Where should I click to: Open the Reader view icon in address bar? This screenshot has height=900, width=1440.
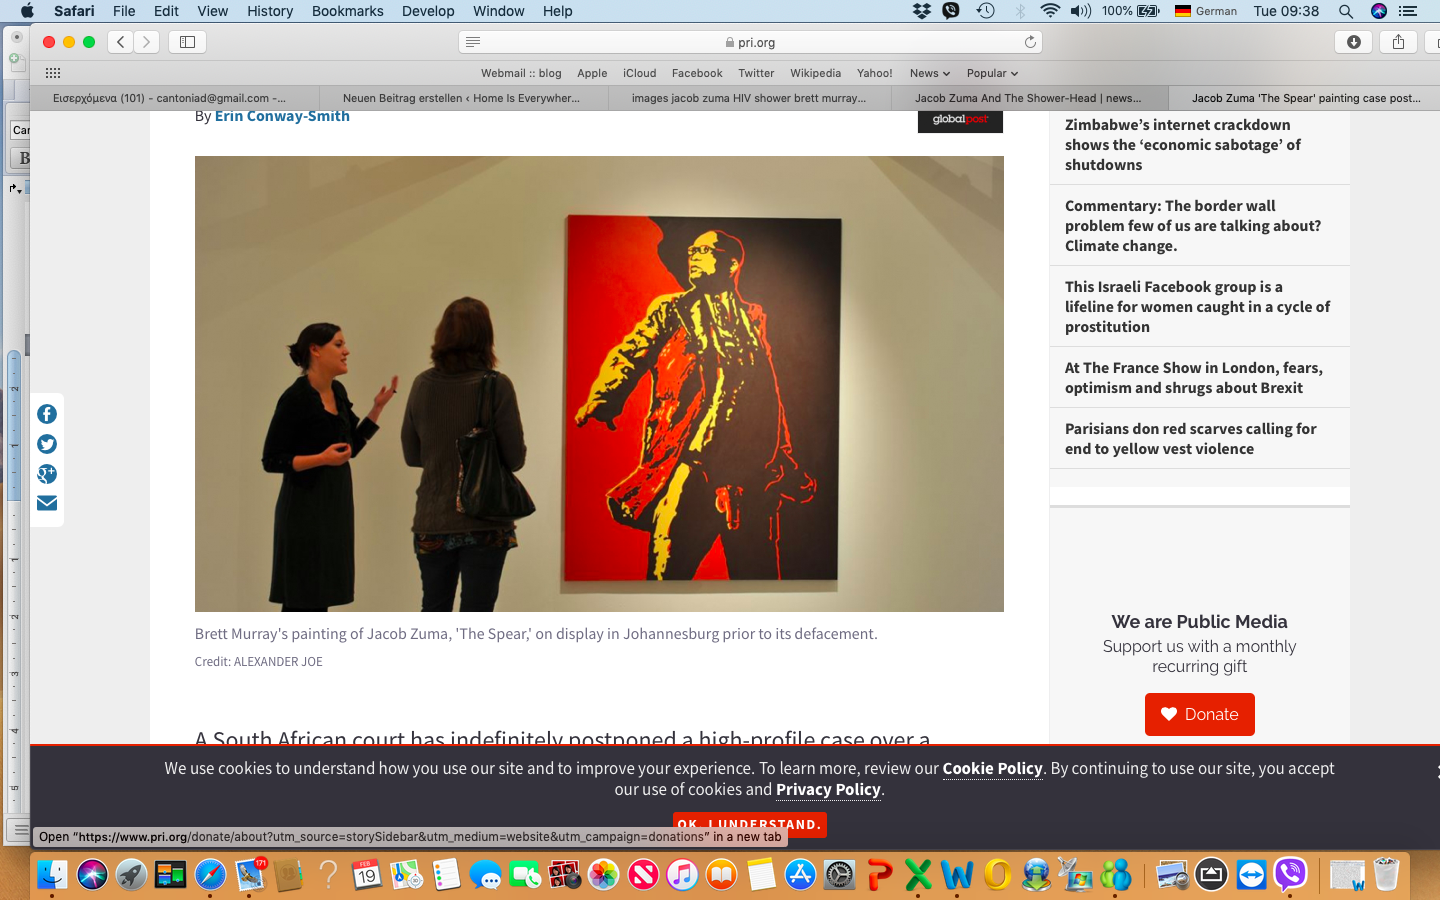(x=473, y=42)
